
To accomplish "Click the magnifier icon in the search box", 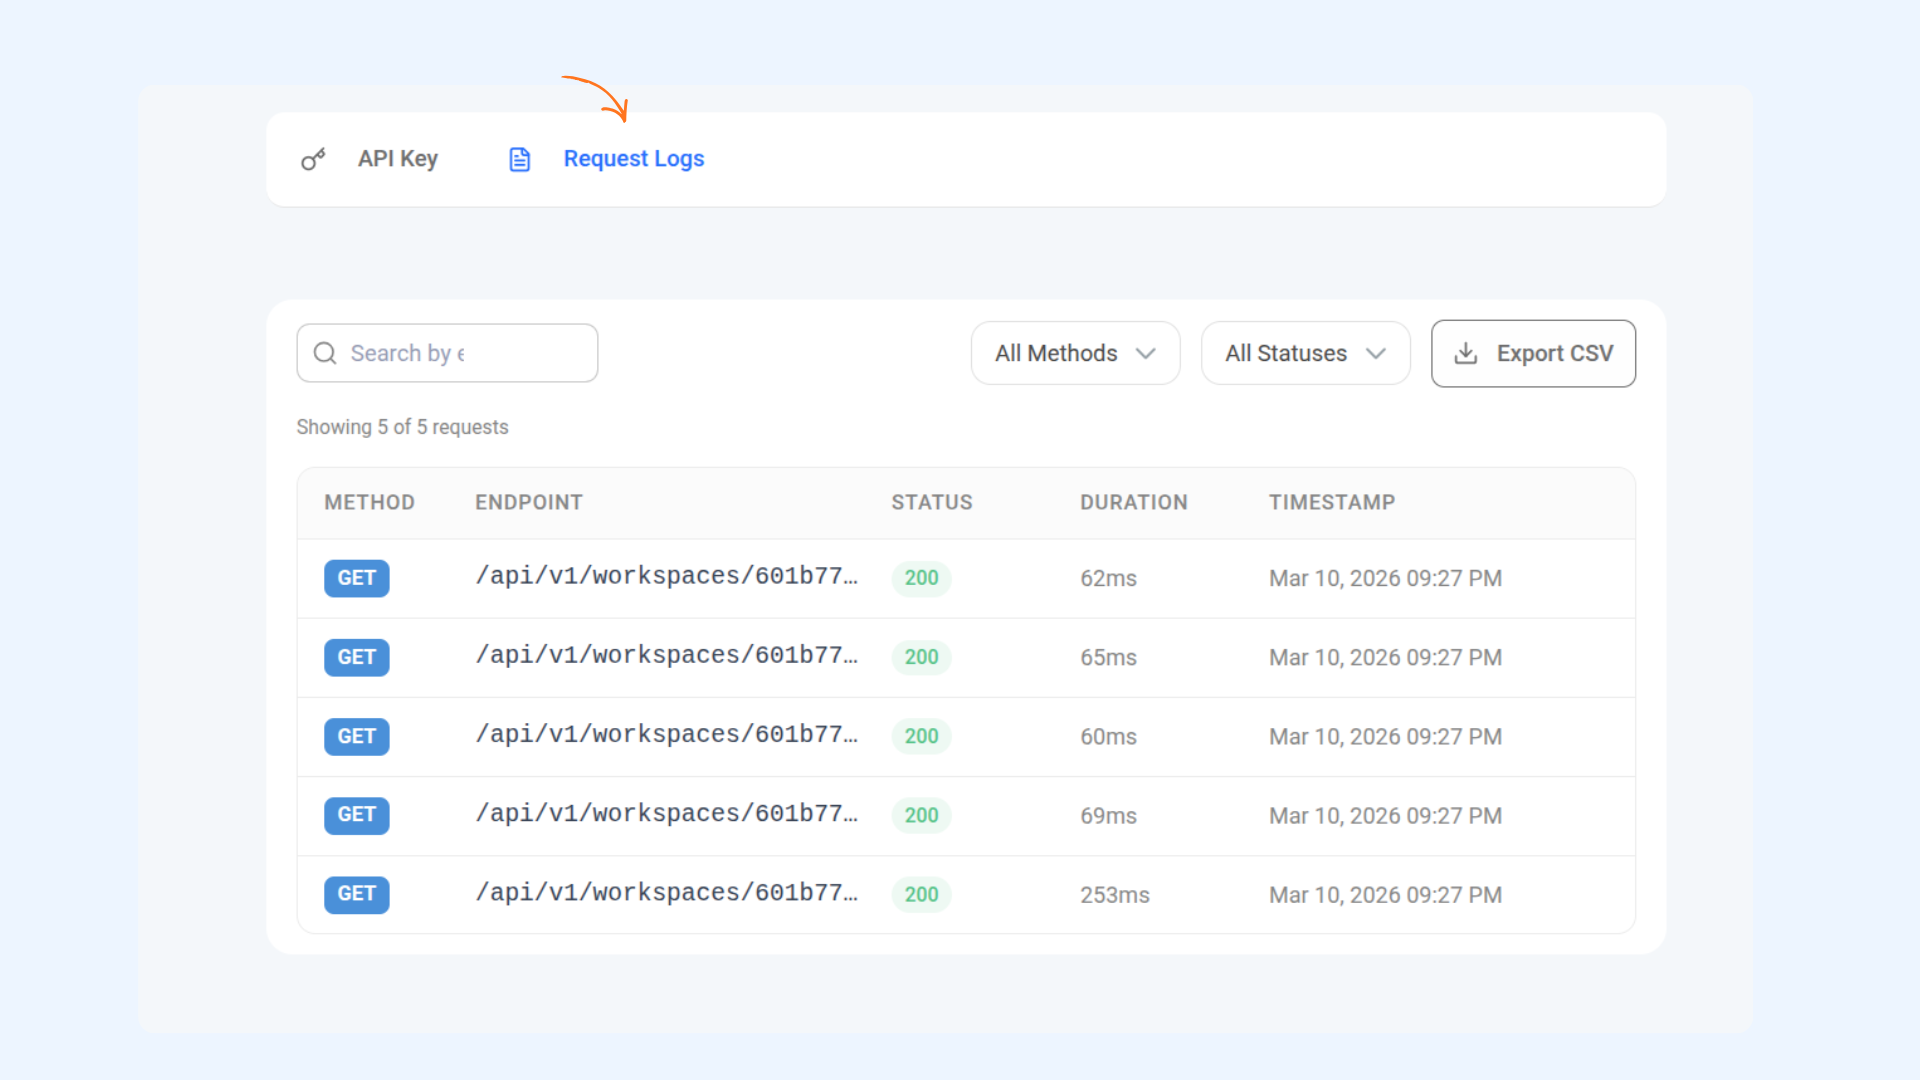I will (325, 353).
